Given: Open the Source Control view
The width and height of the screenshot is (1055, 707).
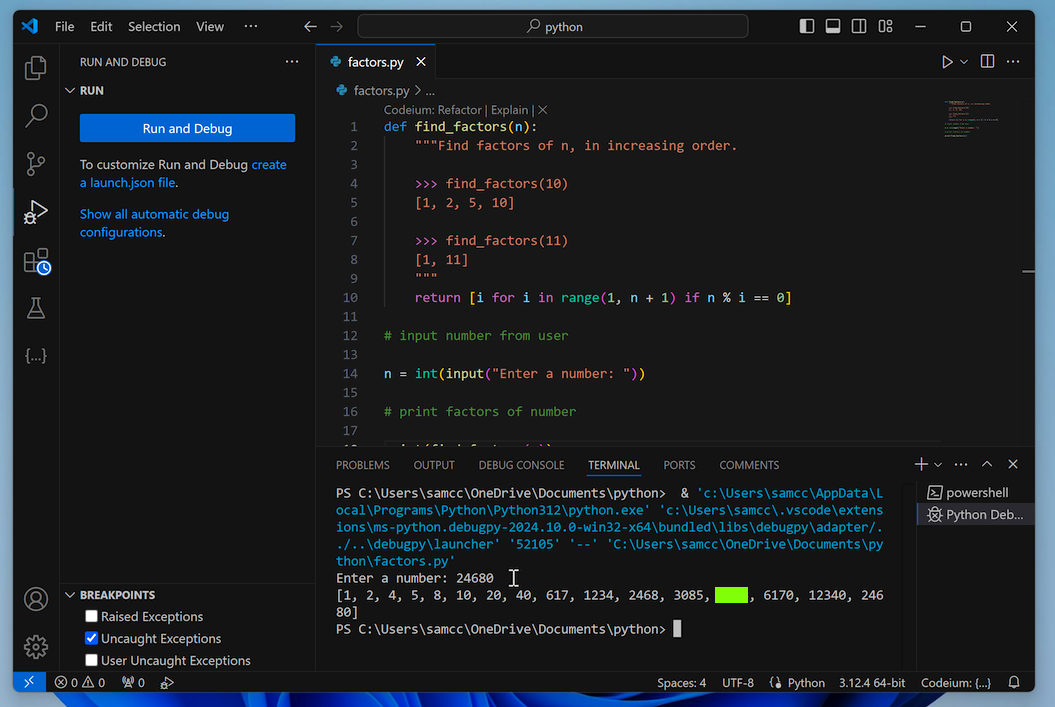Looking at the screenshot, I should pyautogui.click(x=36, y=164).
